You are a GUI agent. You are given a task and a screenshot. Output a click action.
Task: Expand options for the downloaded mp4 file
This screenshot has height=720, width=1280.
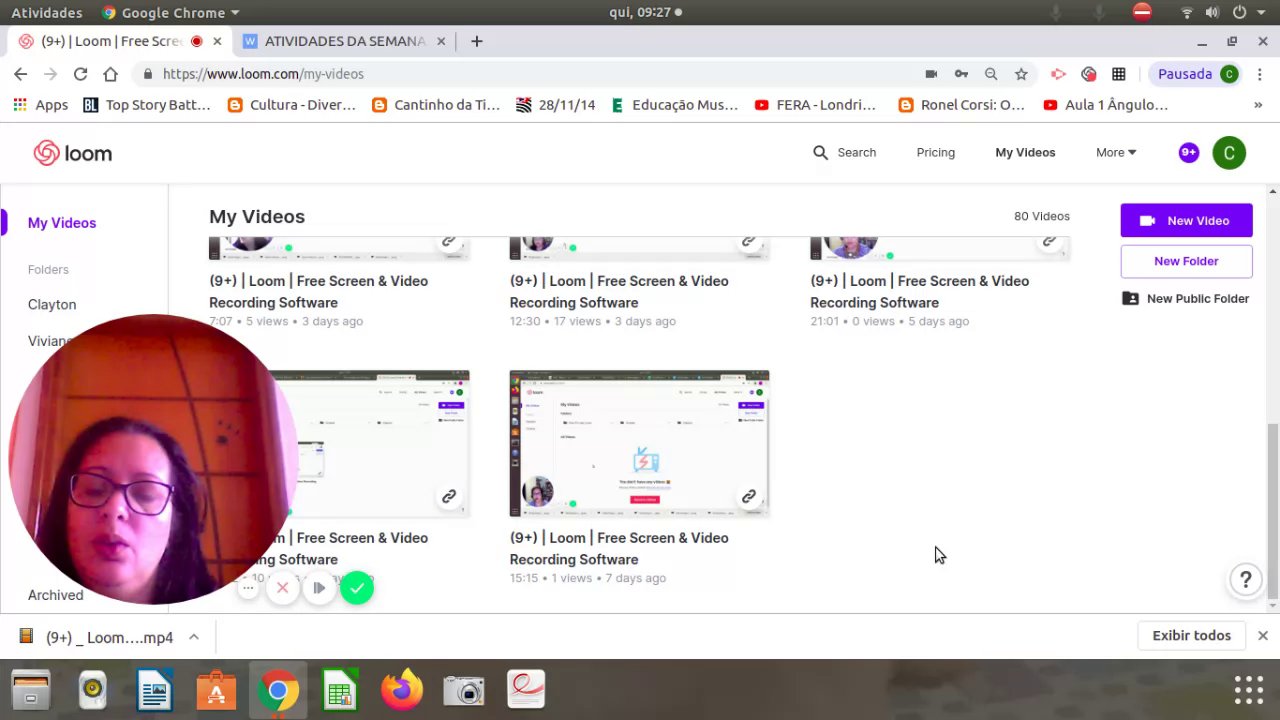point(194,637)
